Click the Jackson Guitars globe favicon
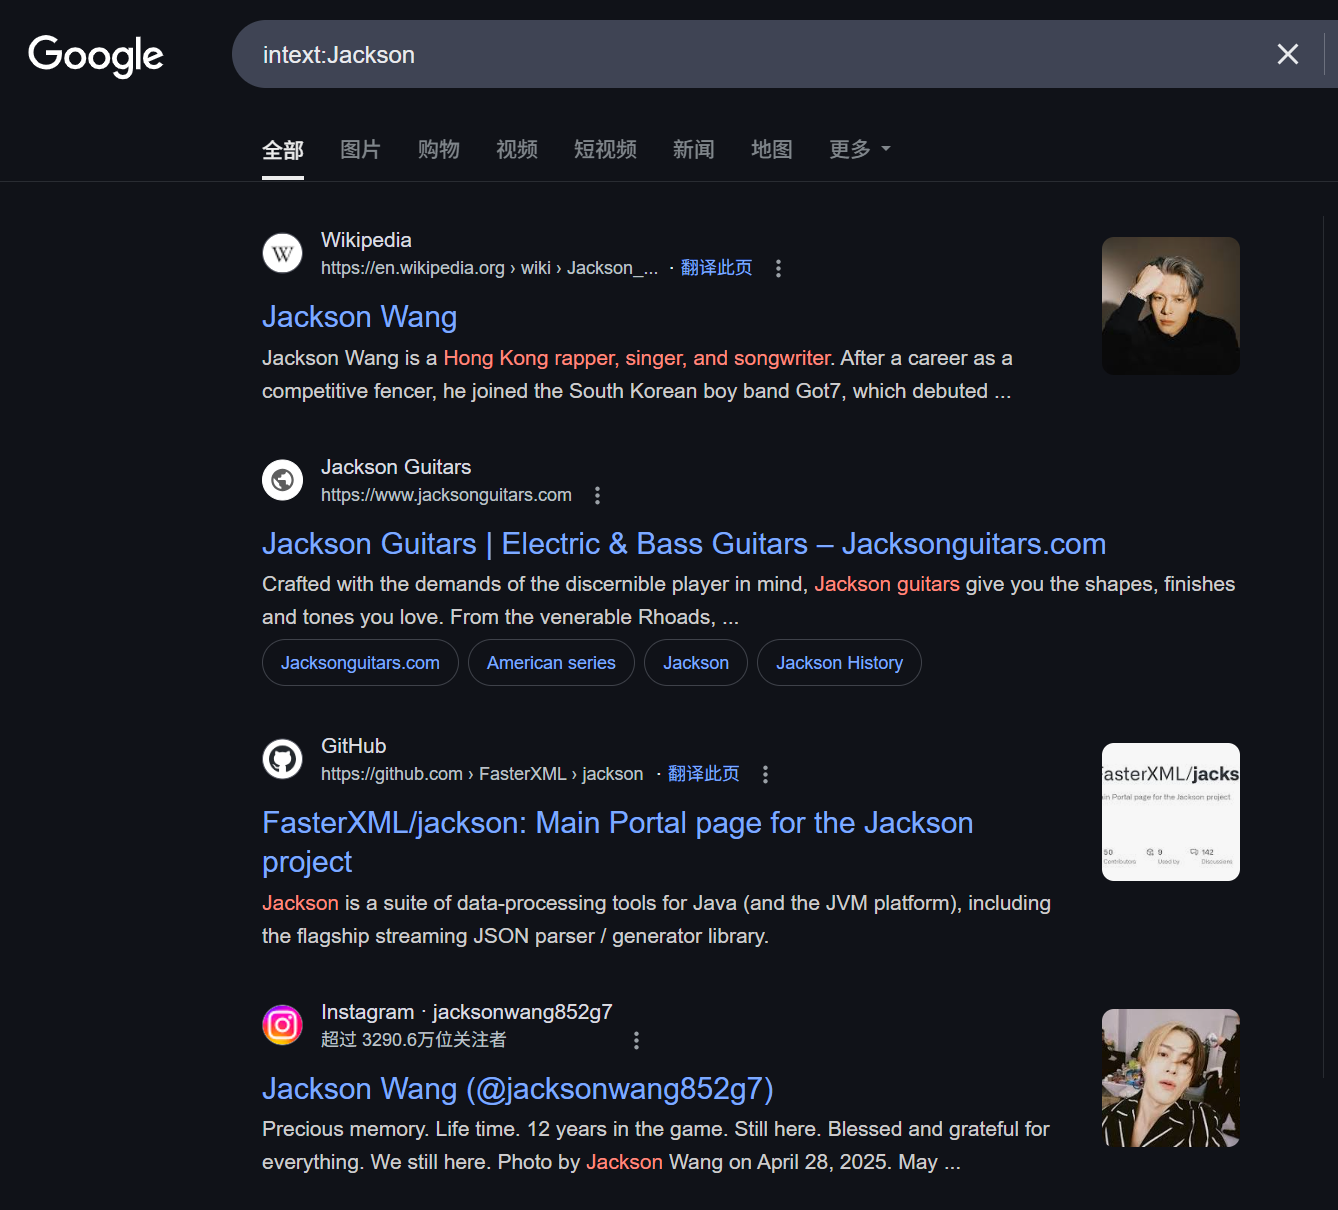1338x1210 pixels. (x=283, y=480)
